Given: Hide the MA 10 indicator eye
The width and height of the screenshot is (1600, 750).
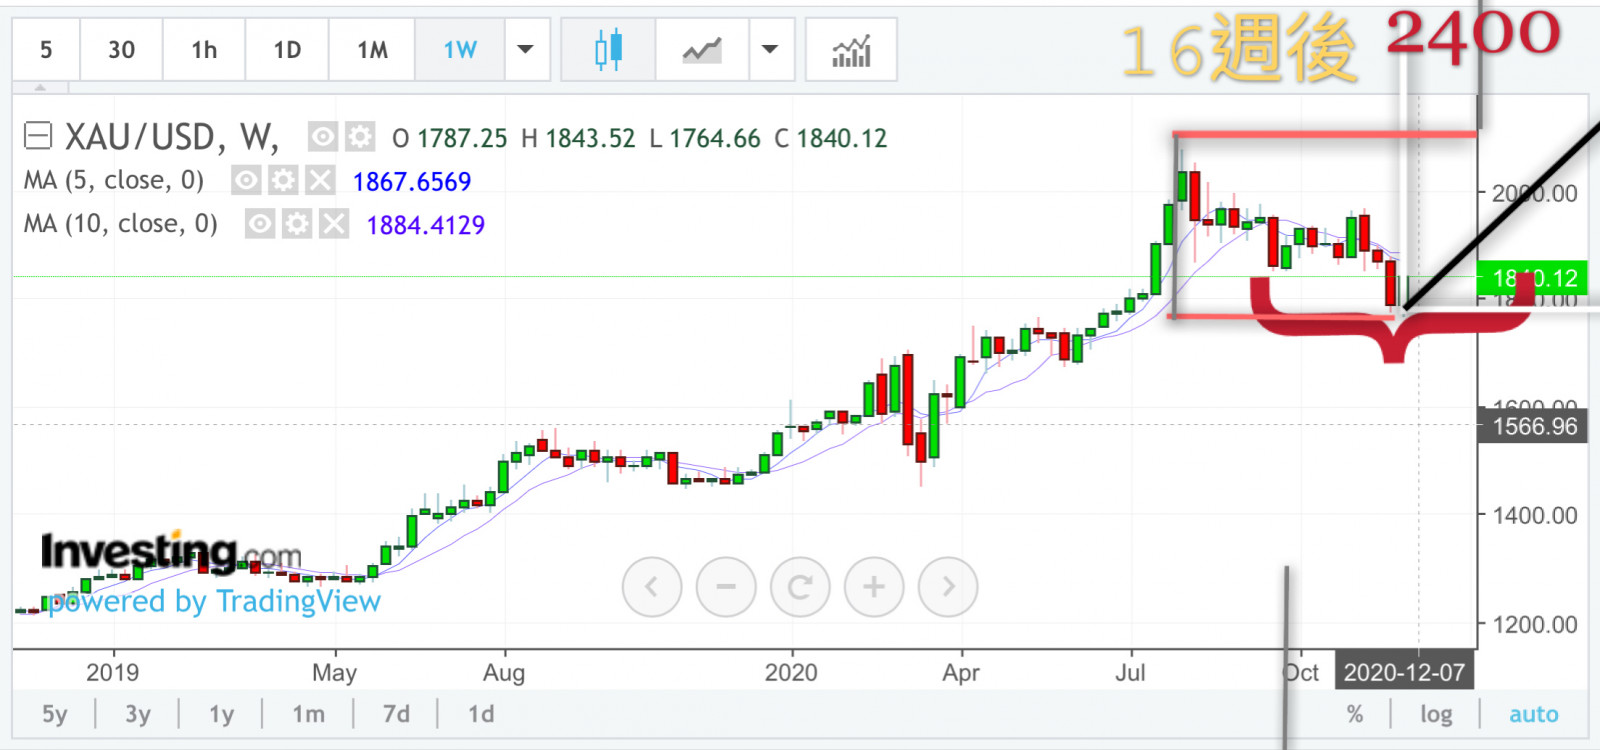Looking at the screenshot, I should tap(260, 224).
